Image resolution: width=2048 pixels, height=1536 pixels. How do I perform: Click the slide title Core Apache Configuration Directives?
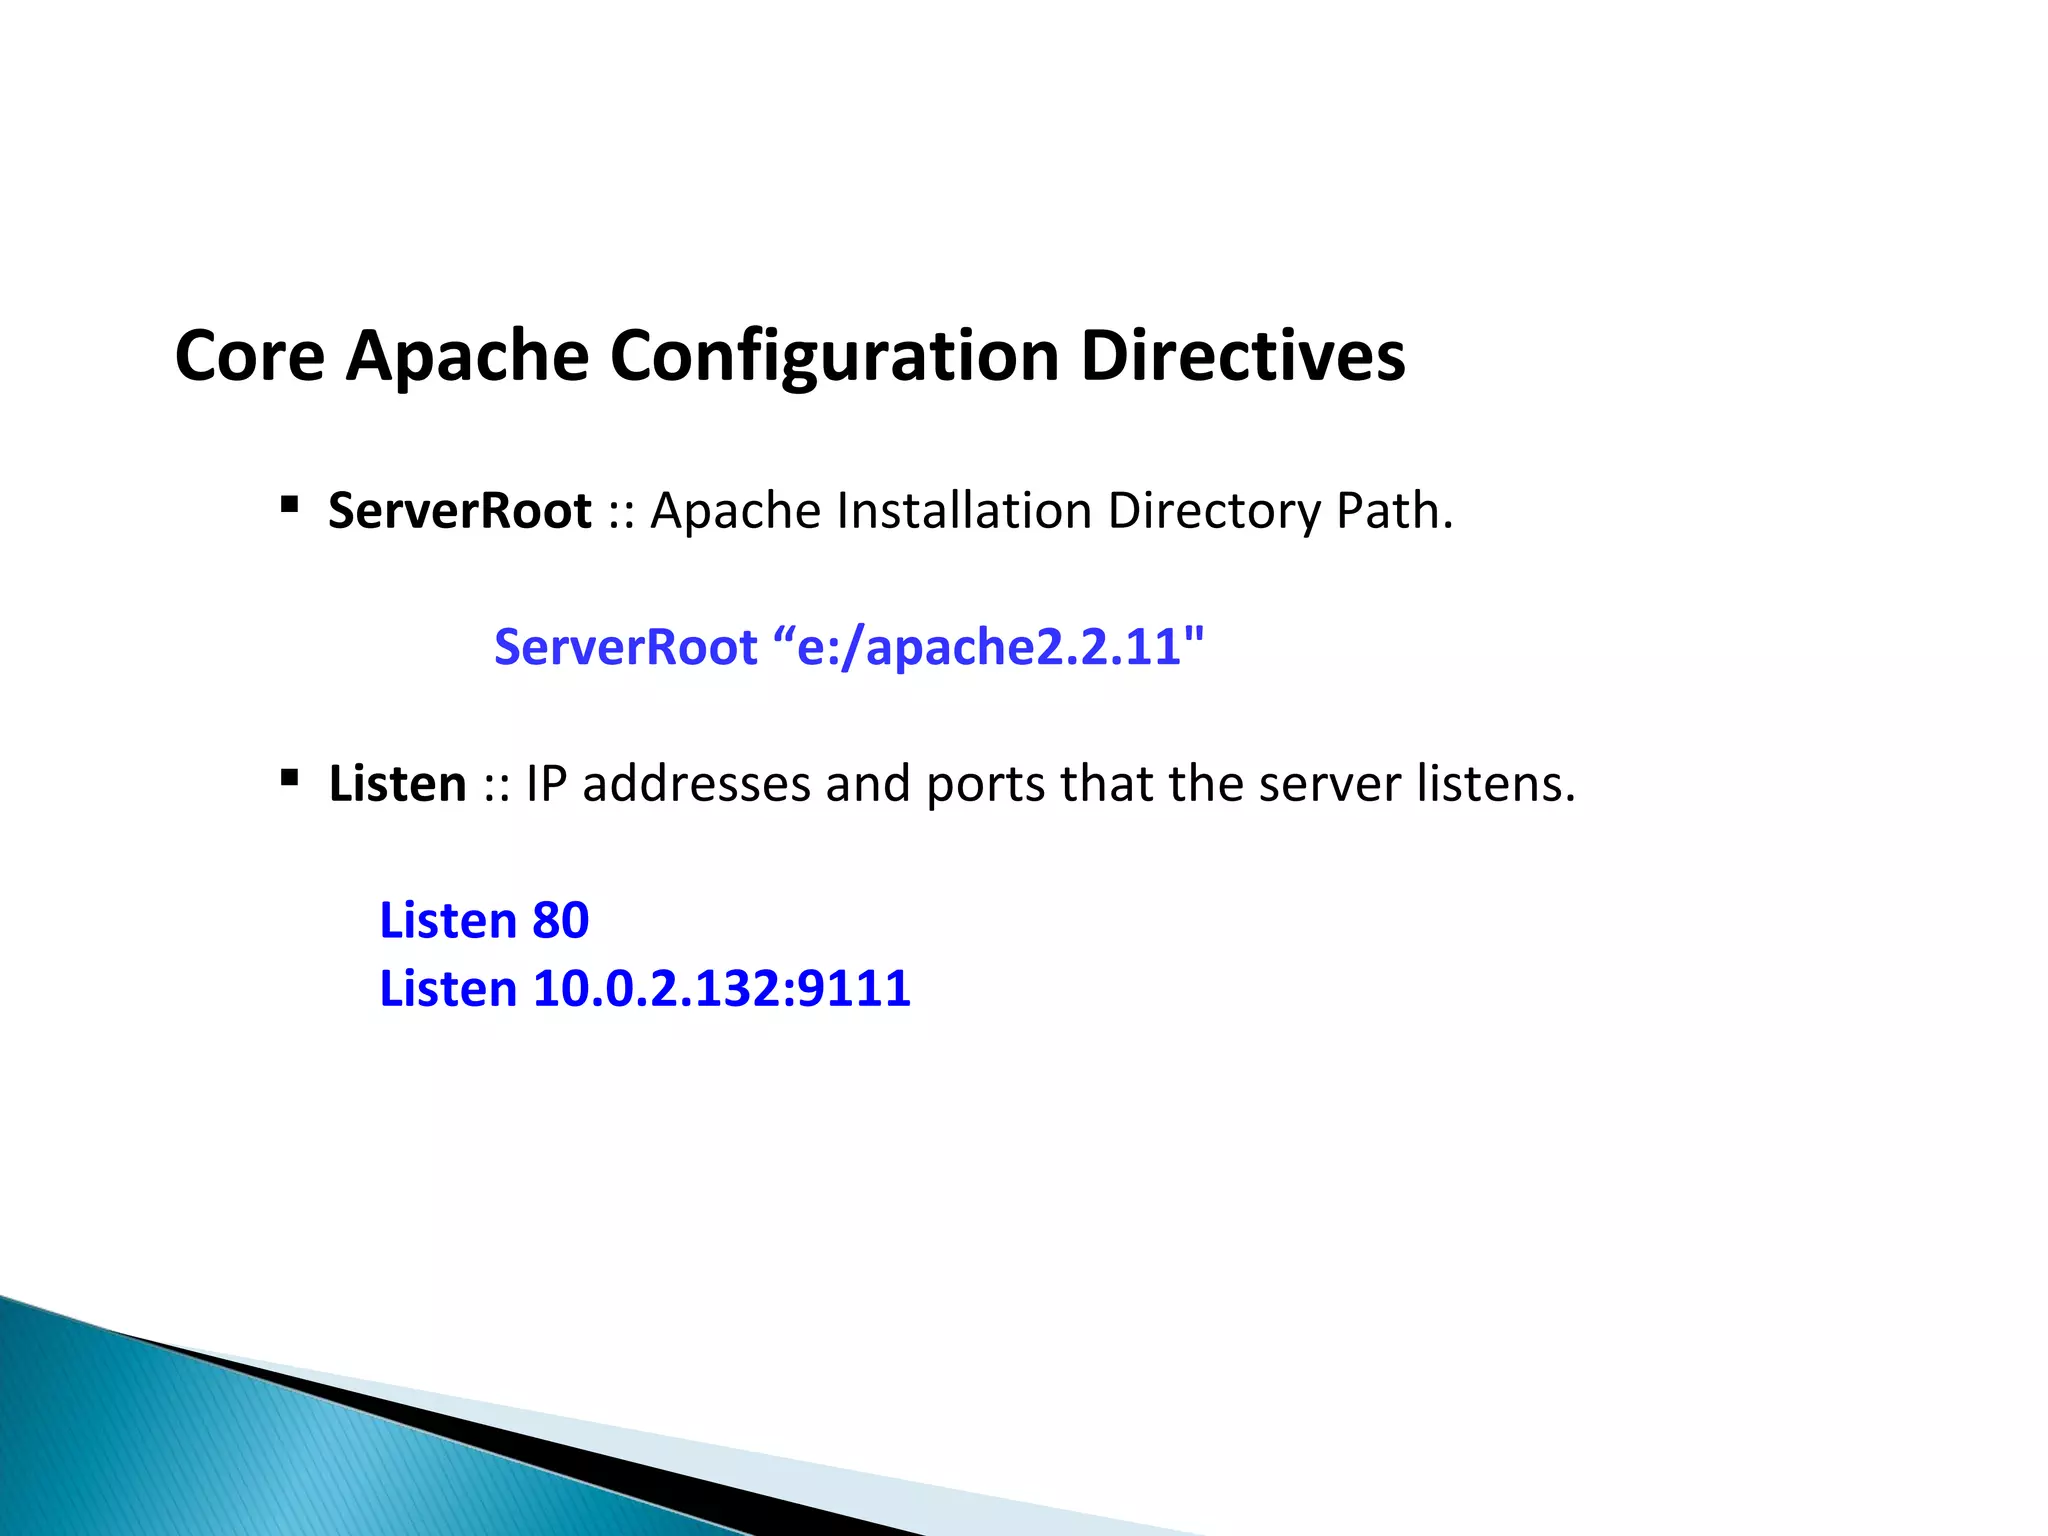tap(789, 356)
